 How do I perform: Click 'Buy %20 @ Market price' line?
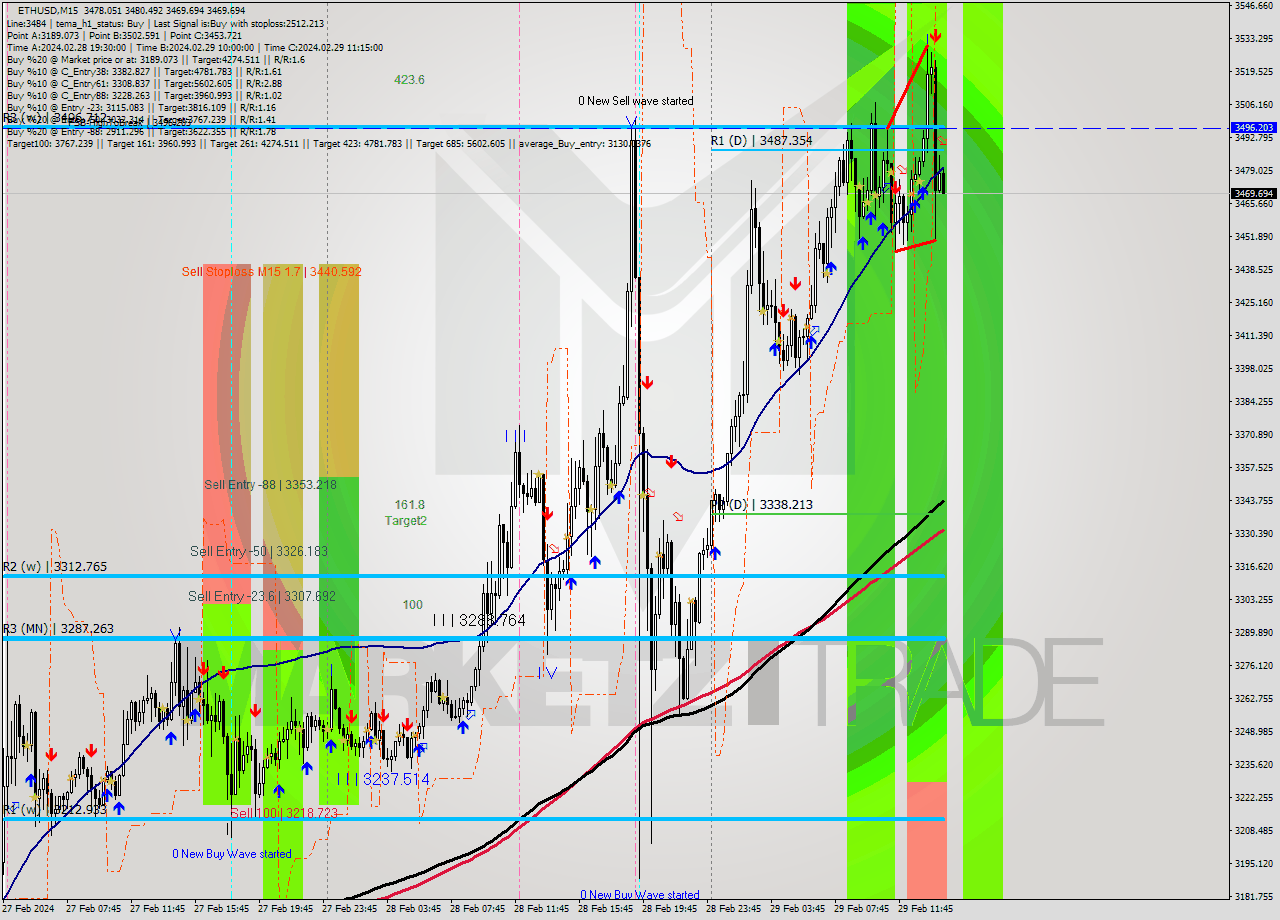tap(156, 59)
